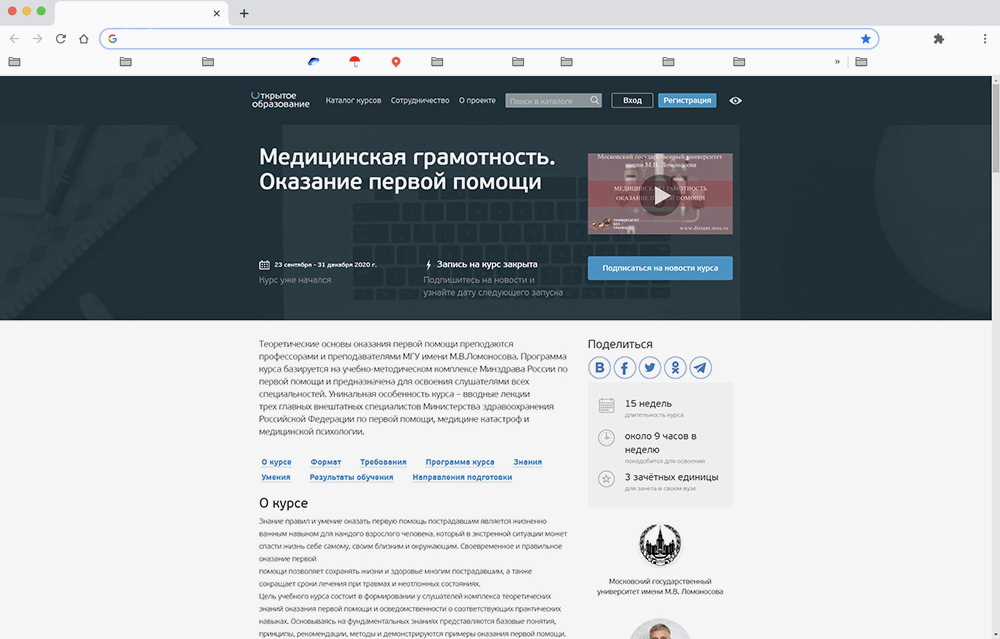Jump to Результаты обучения section link
Image resolution: width=1000 pixels, height=639 pixels.
tap(351, 478)
